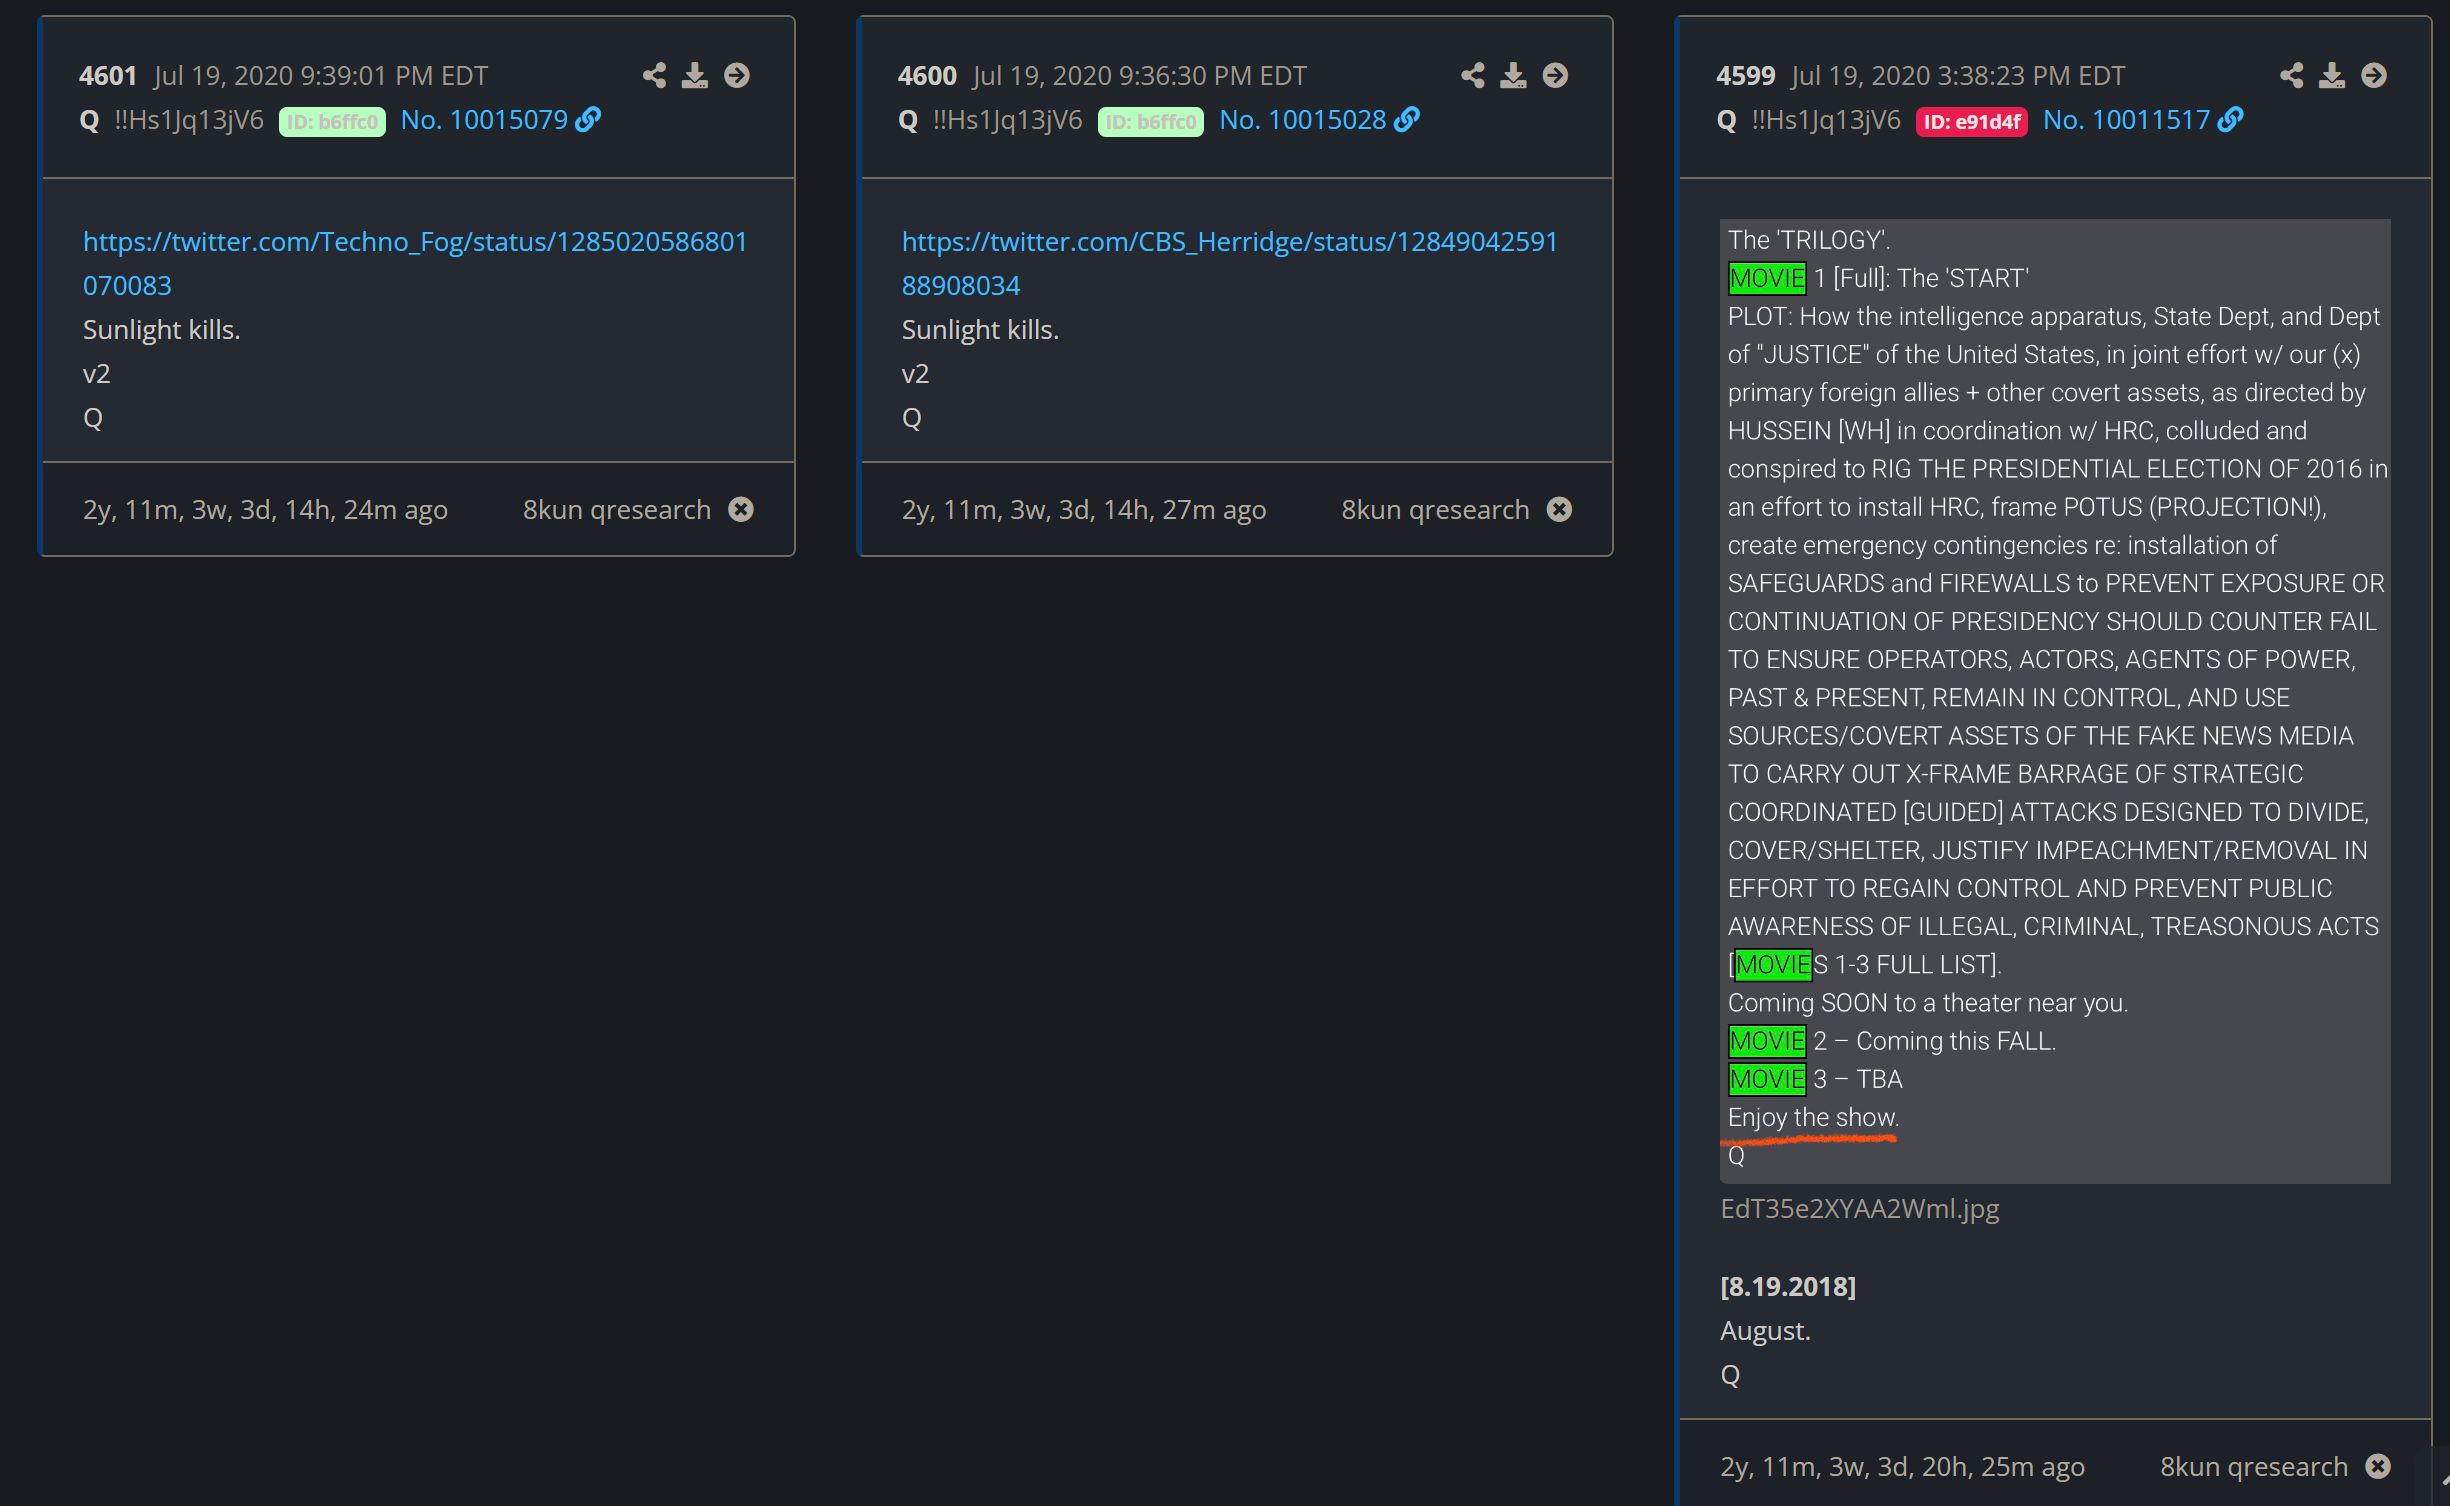The image size is (2450, 1506).
Task: Open post No. 10015079 link
Action: 484,120
